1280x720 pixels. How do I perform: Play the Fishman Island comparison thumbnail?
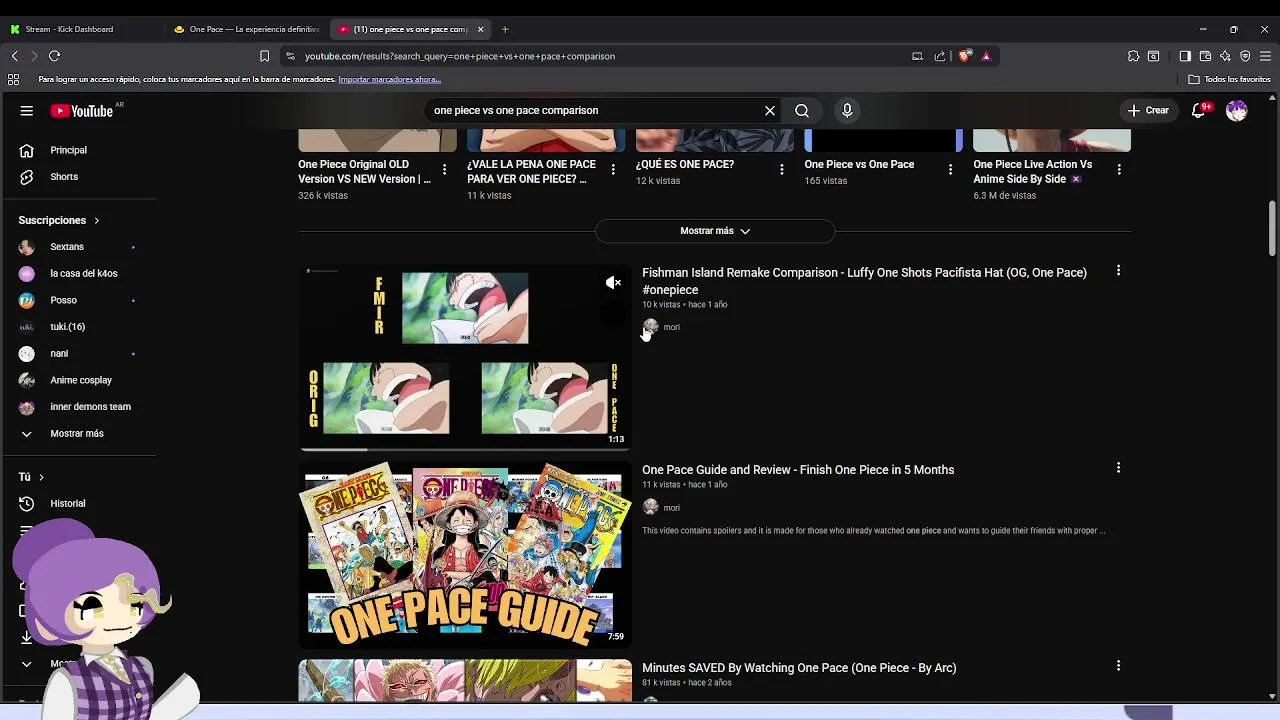[465, 357]
